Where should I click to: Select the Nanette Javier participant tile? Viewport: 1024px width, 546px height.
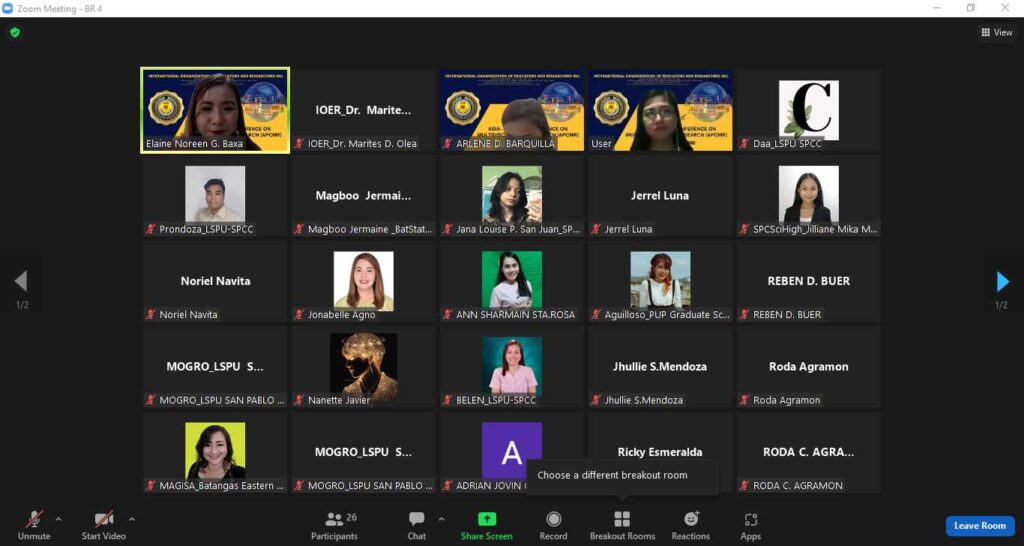(x=363, y=367)
